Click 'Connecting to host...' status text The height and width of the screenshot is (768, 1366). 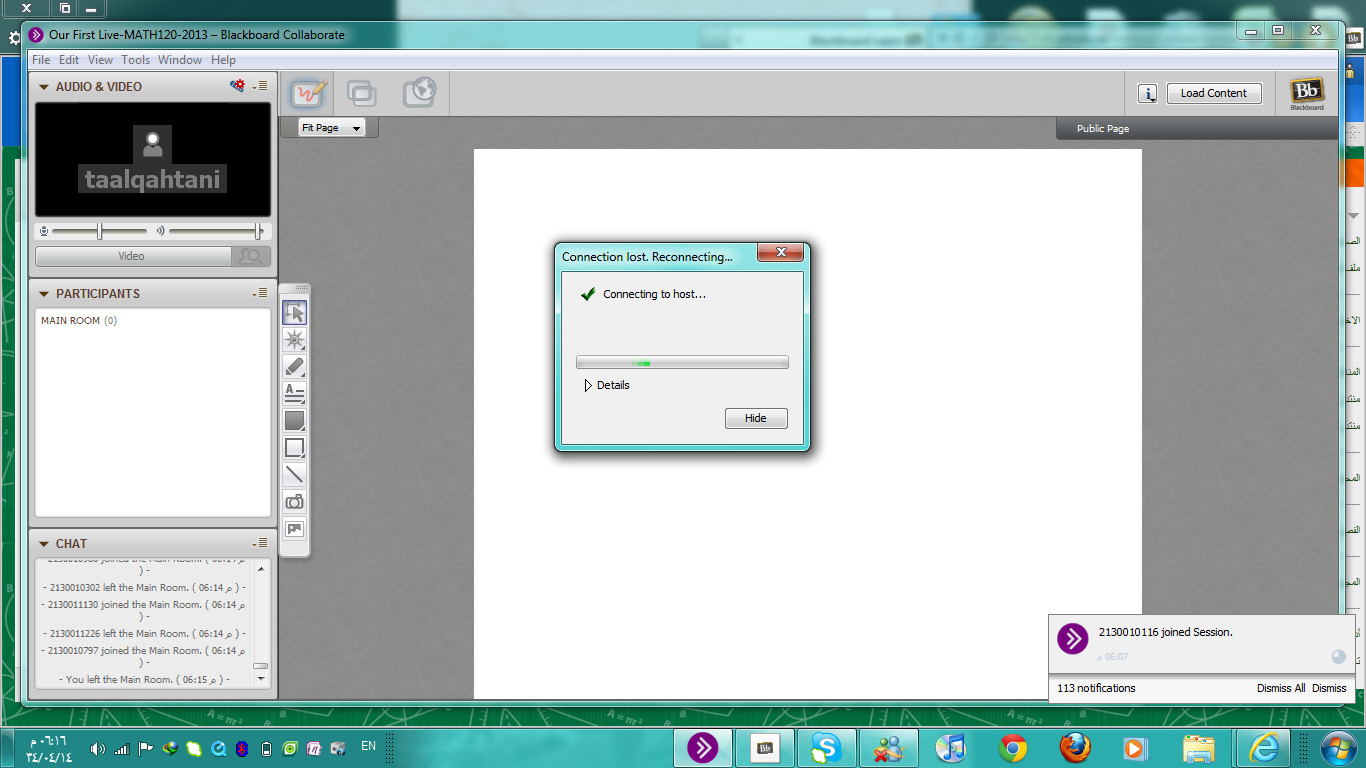[654, 294]
